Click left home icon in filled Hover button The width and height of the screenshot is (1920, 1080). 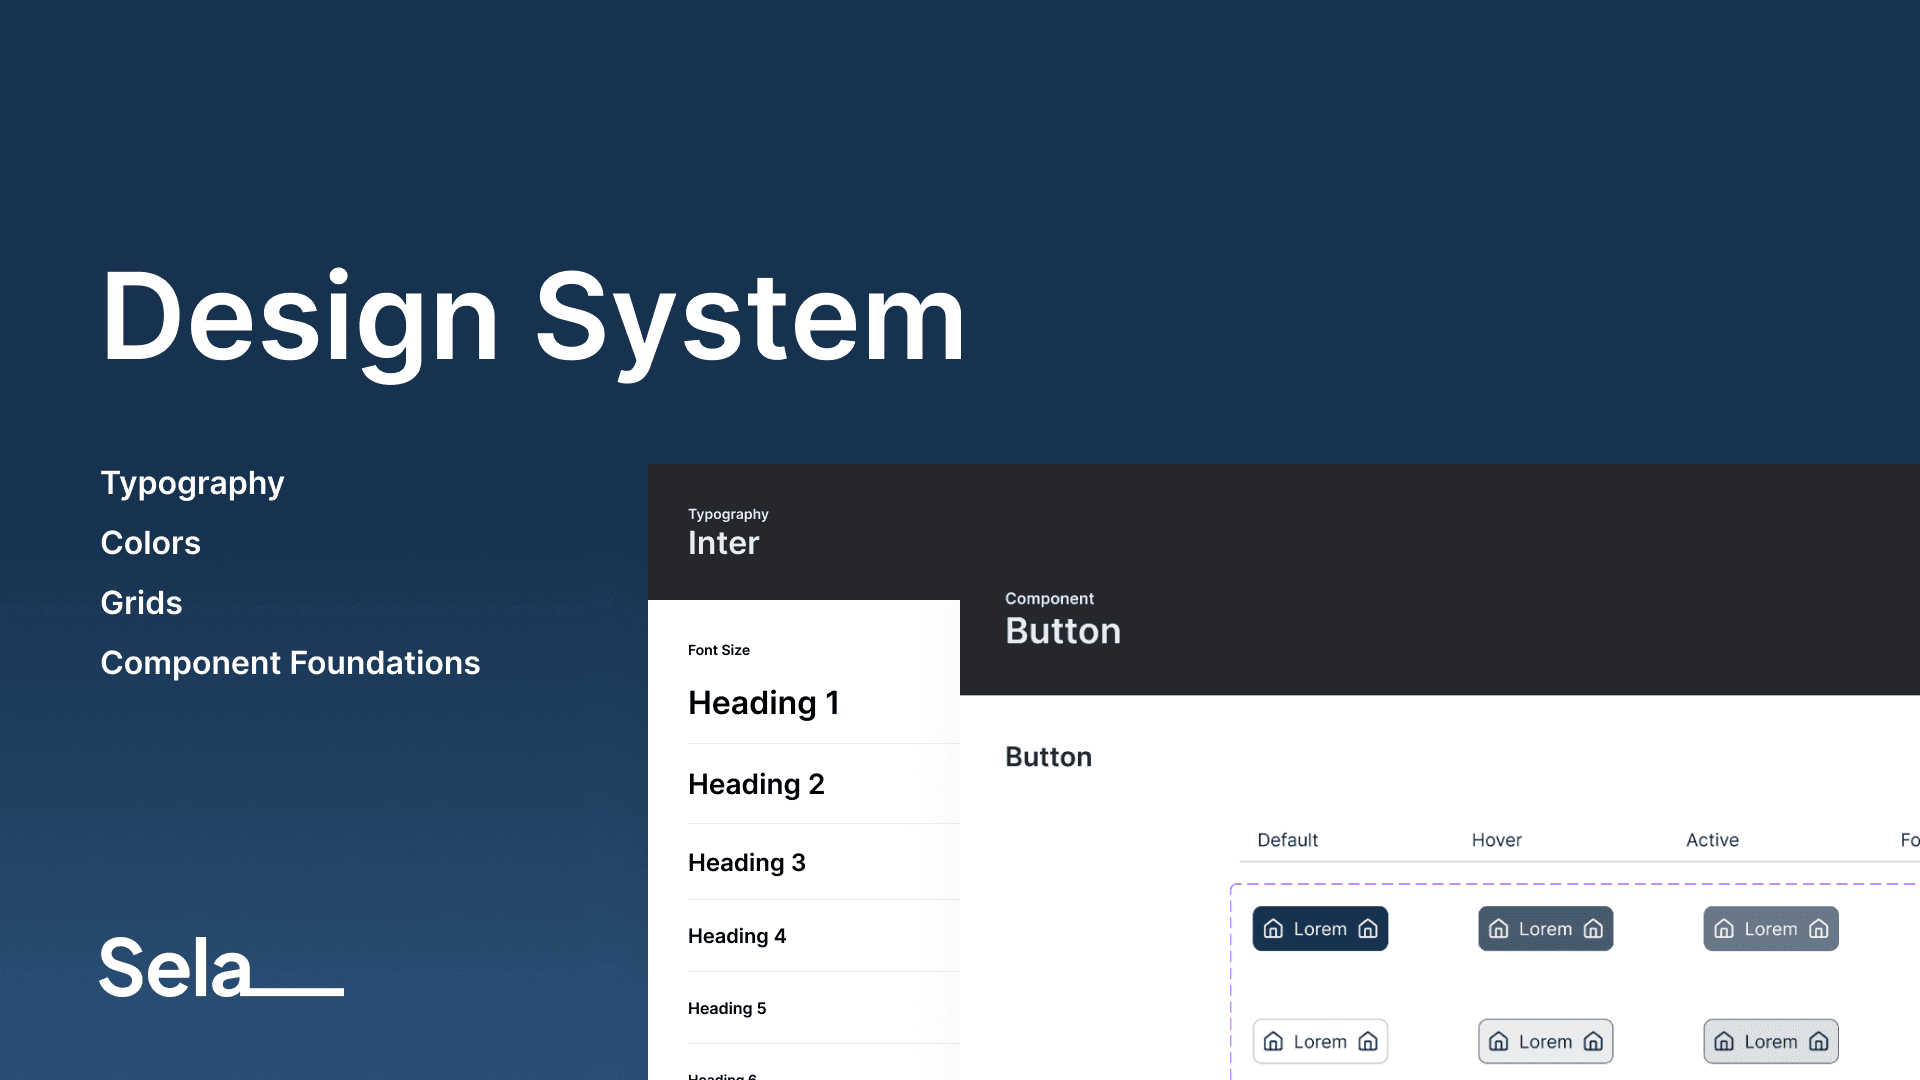pyautogui.click(x=1498, y=929)
